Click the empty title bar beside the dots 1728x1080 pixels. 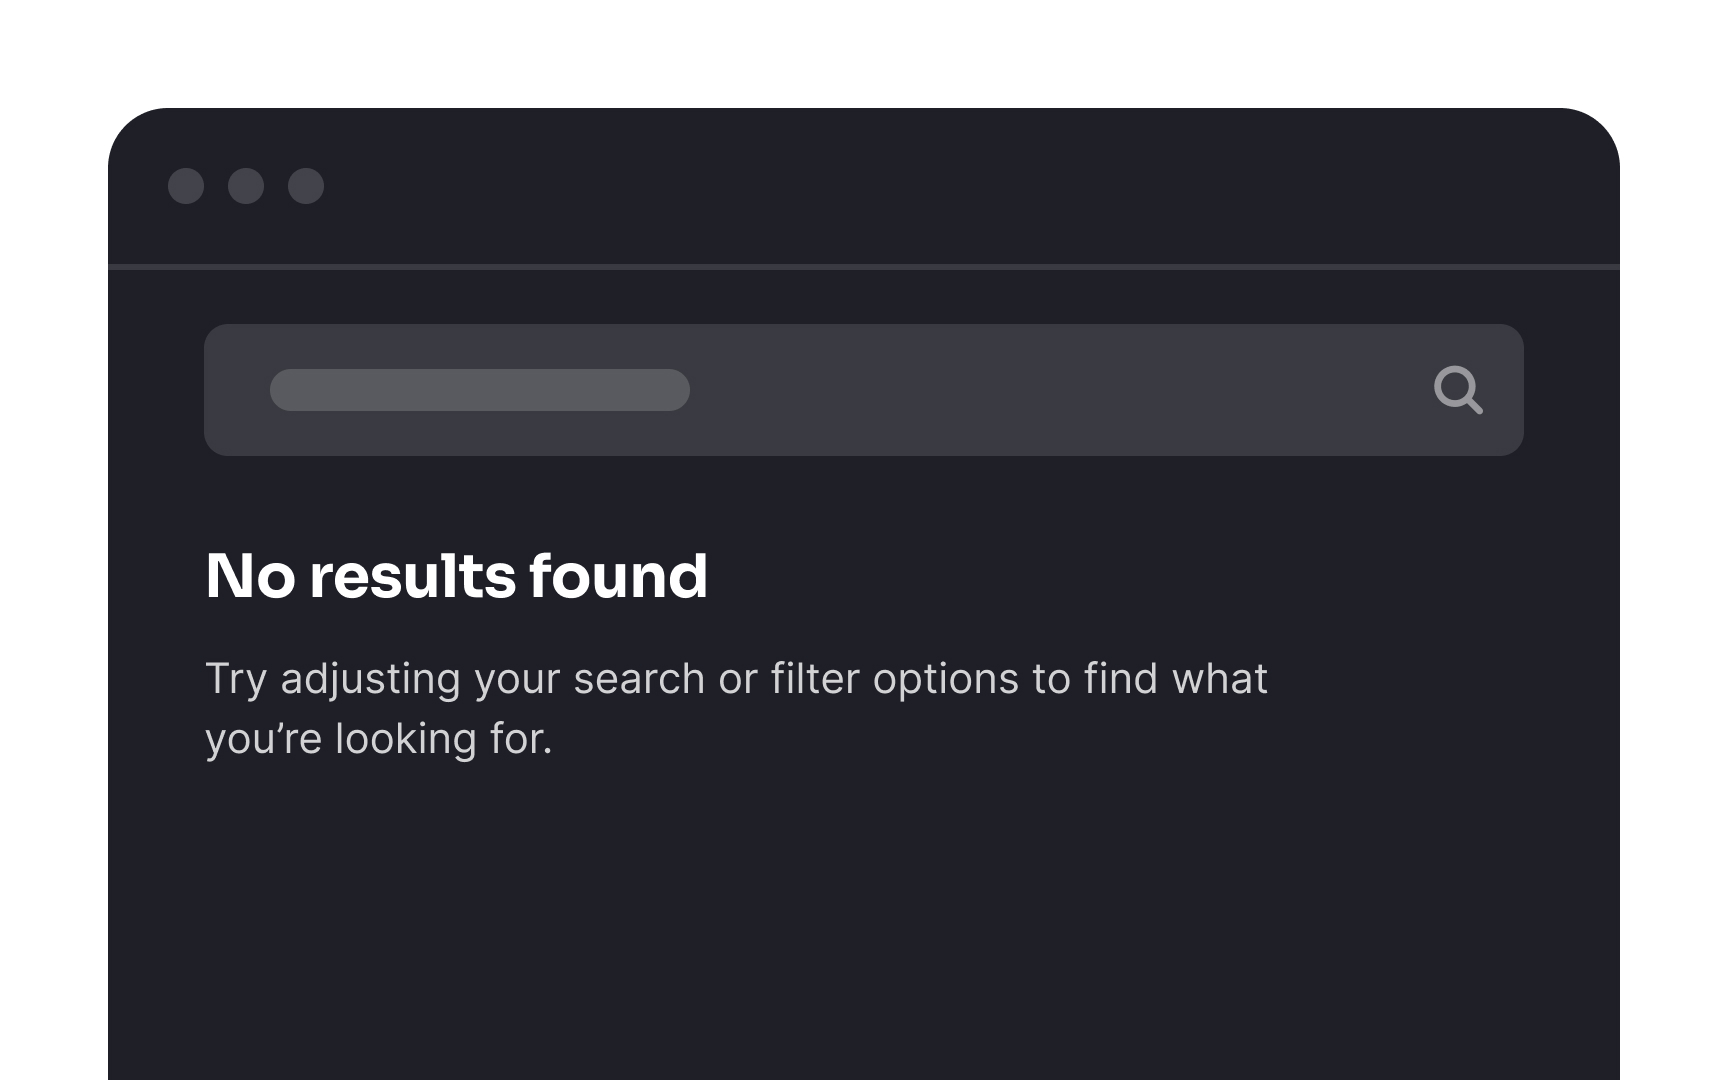(900, 186)
